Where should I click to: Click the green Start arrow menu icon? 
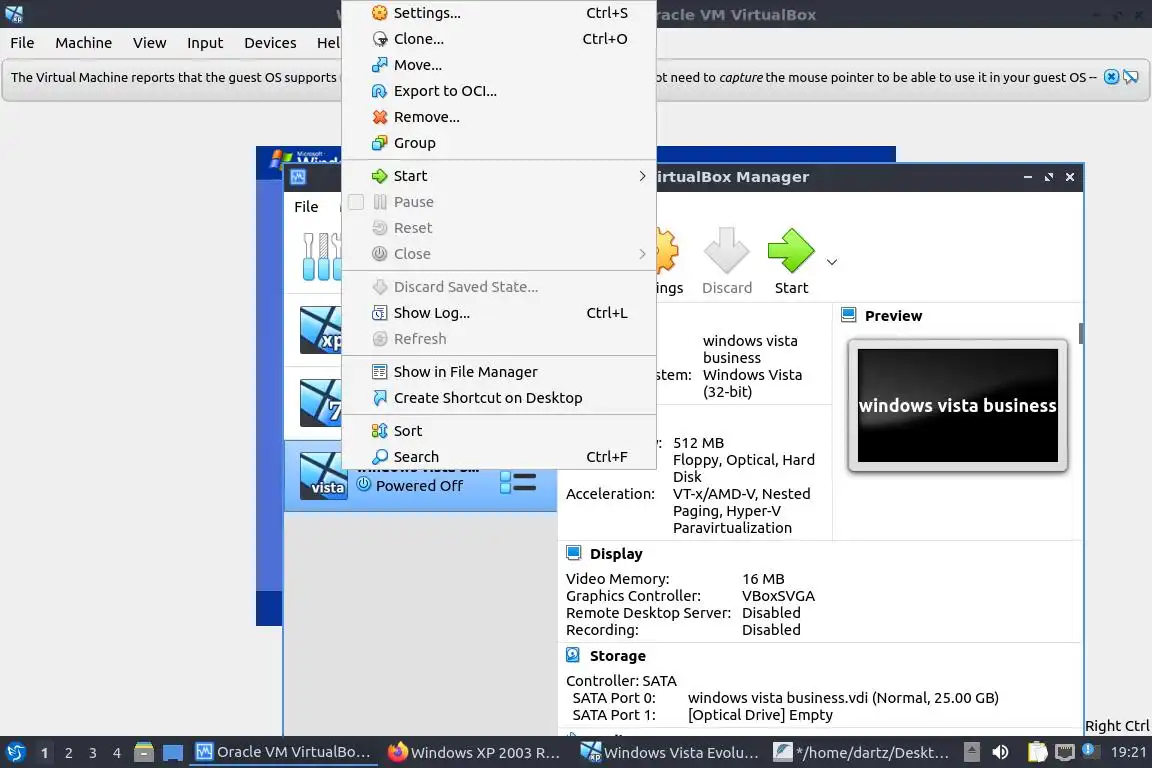coord(379,176)
